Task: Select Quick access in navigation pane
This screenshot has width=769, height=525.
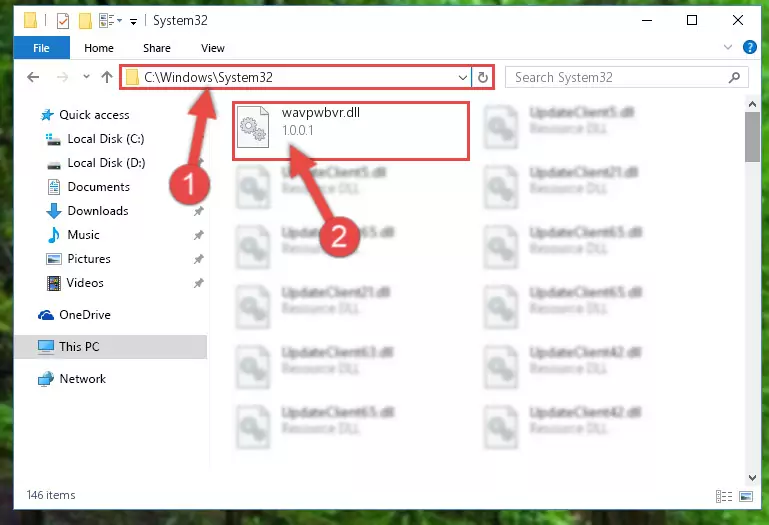Action: click(x=94, y=115)
